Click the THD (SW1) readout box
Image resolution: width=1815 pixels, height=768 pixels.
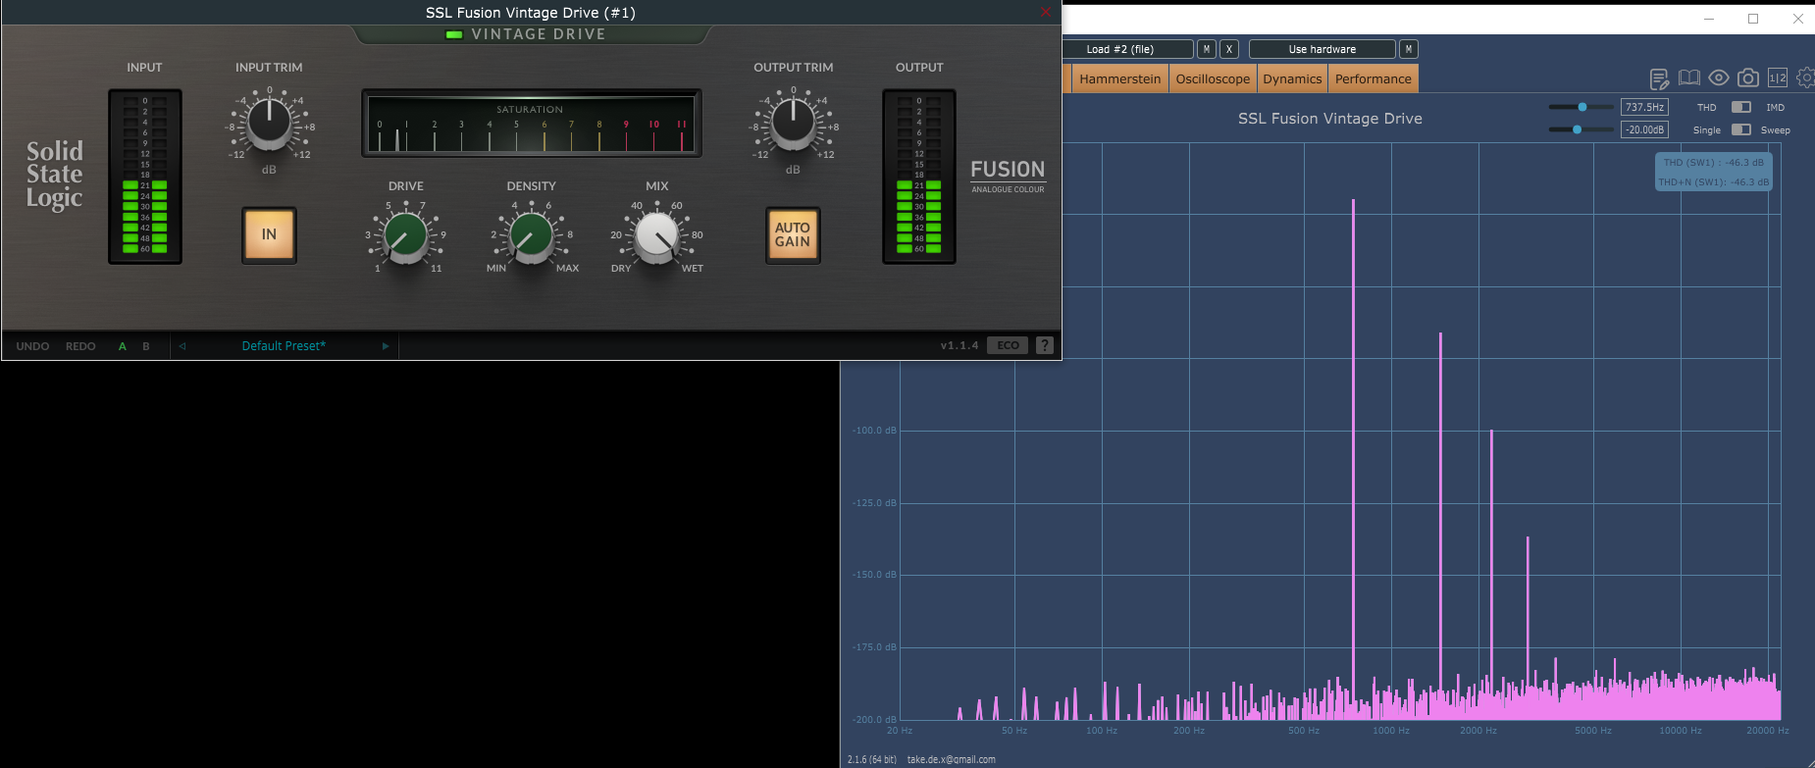[1714, 172]
